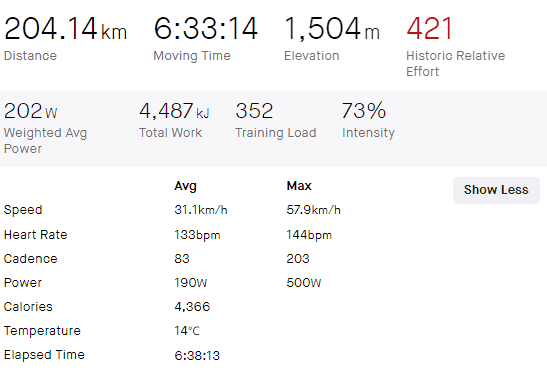Select the Historic Relative Effort label
This screenshot has width=547, height=372.
pyautogui.click(x=455, y=64)
